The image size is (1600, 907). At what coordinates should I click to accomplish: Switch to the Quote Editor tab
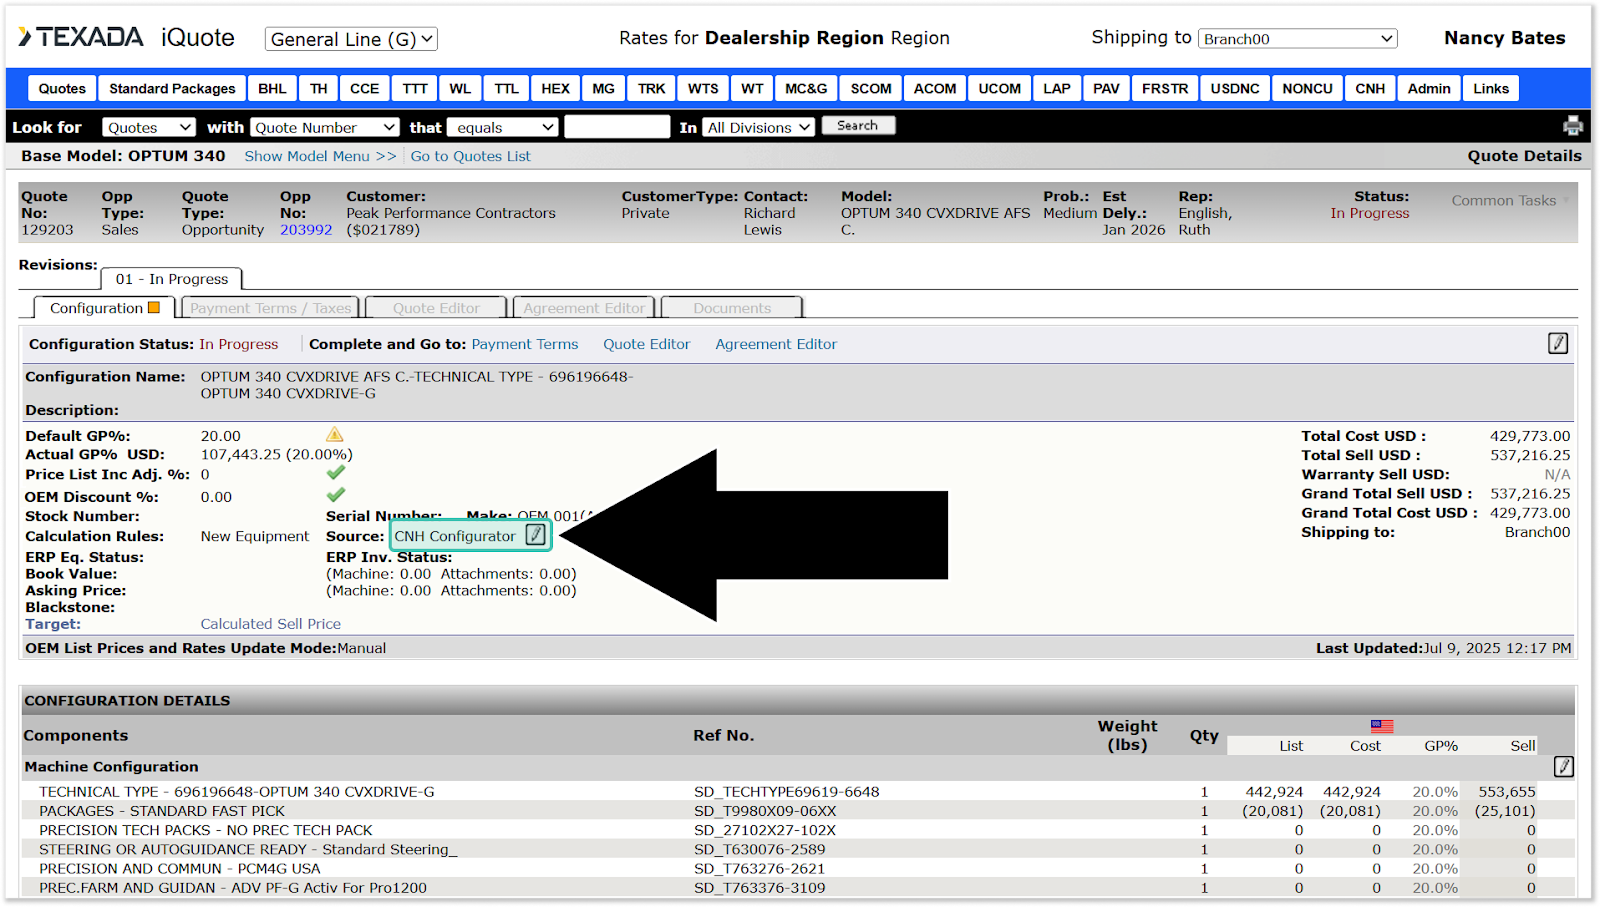(x=436, y=308)
